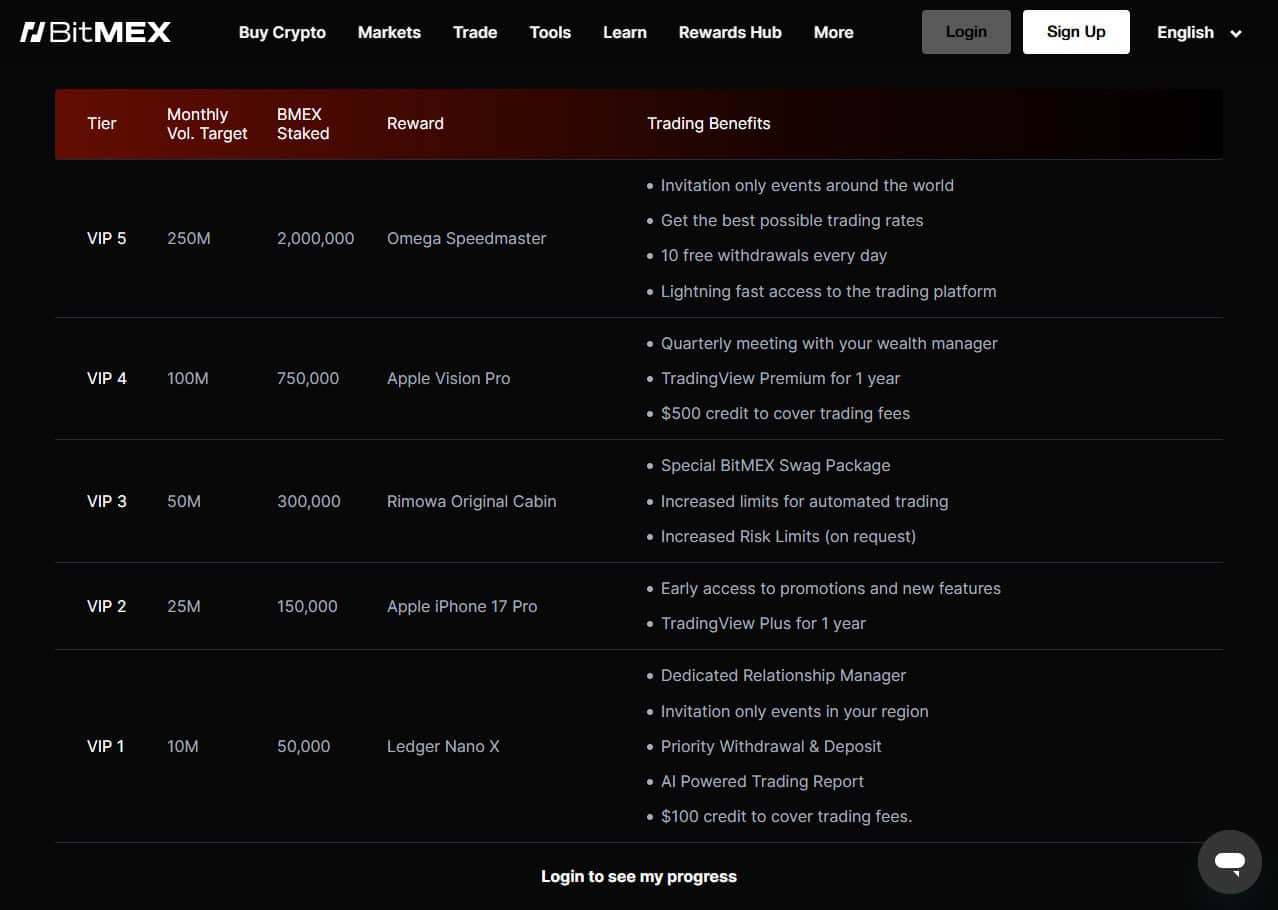Expand the More menu

[x=833, y=32]
